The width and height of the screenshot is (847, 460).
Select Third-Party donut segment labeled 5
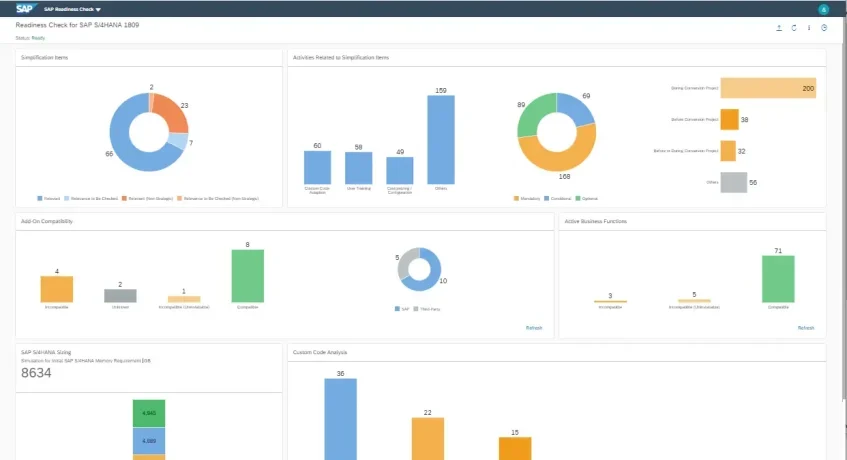[405, 262]
